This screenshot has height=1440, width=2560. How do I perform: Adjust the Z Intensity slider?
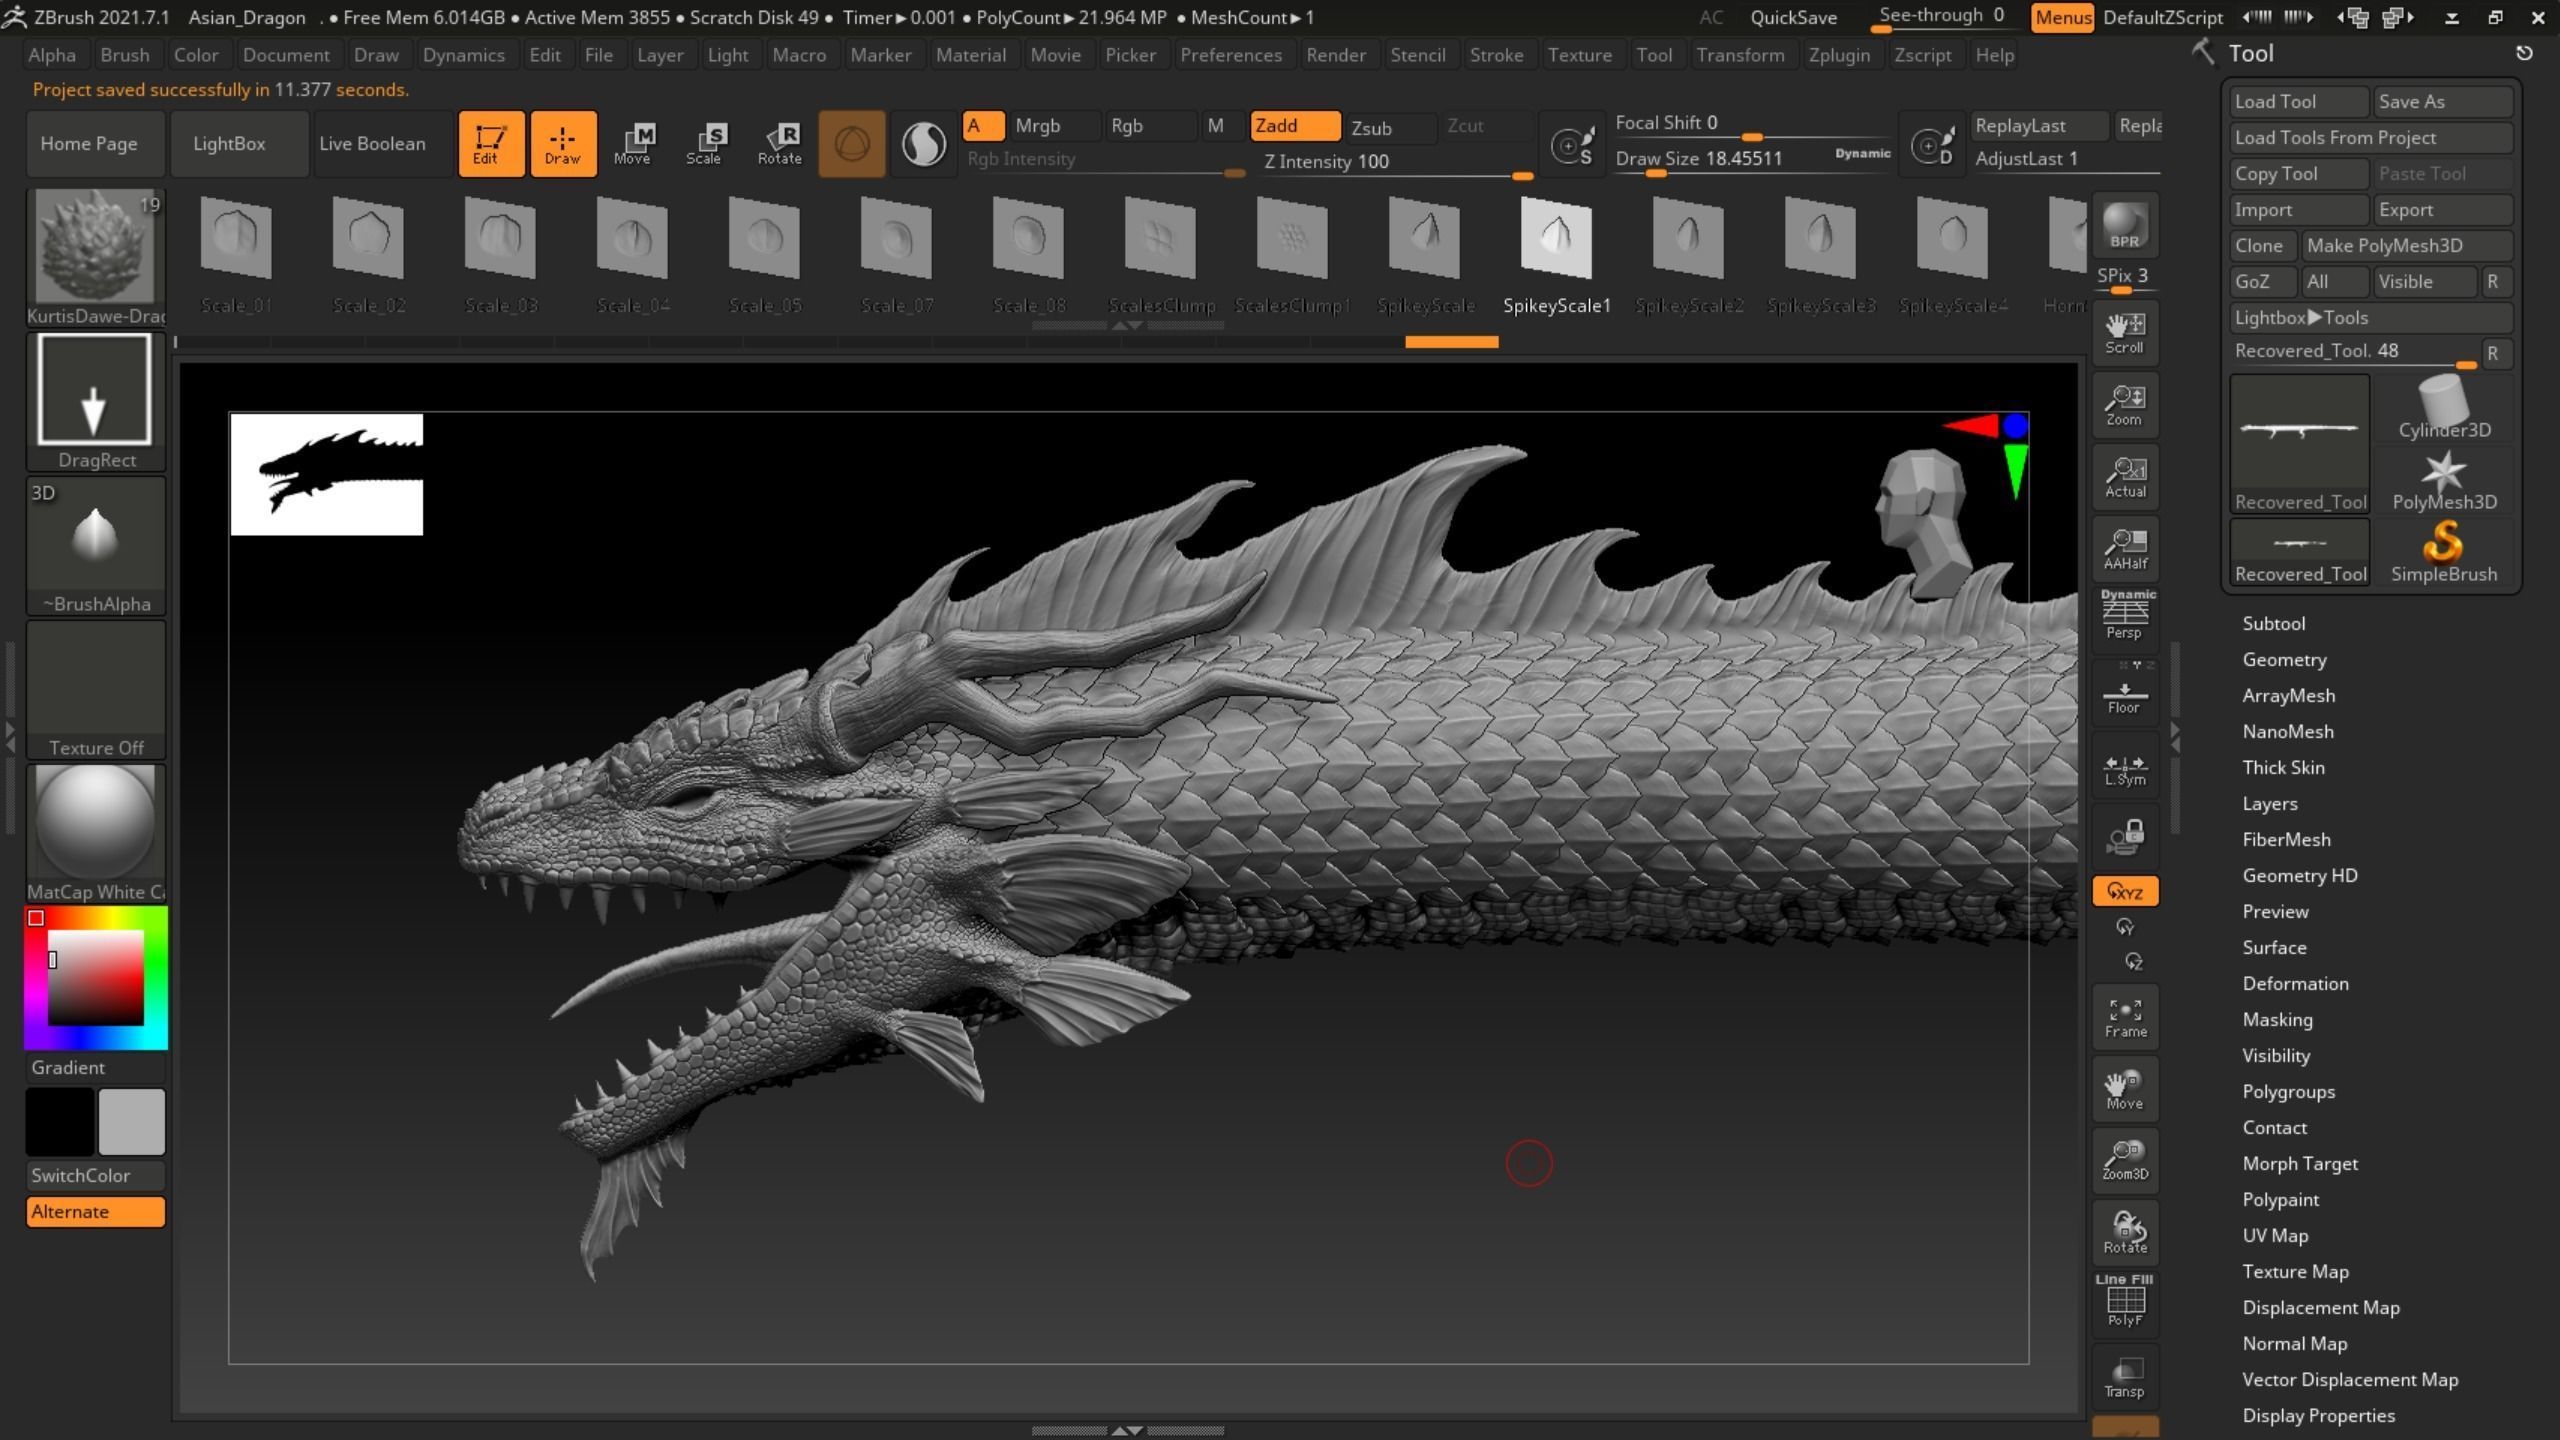click(1395, 163)
